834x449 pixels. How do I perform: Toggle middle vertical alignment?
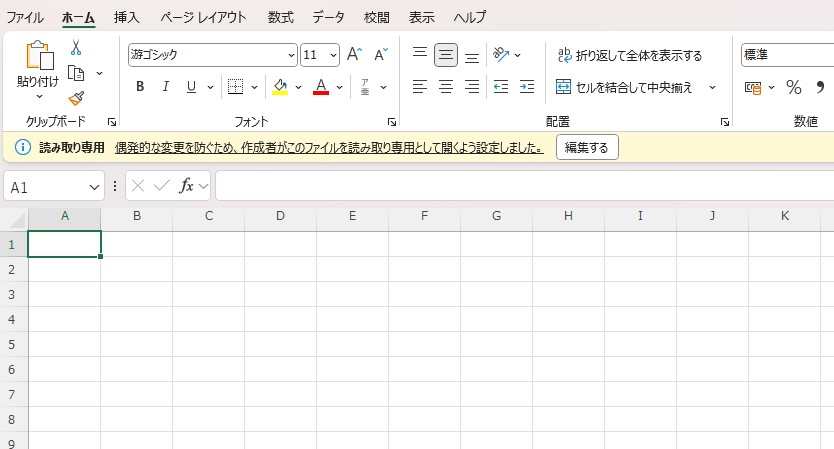[x=446, y=55]
